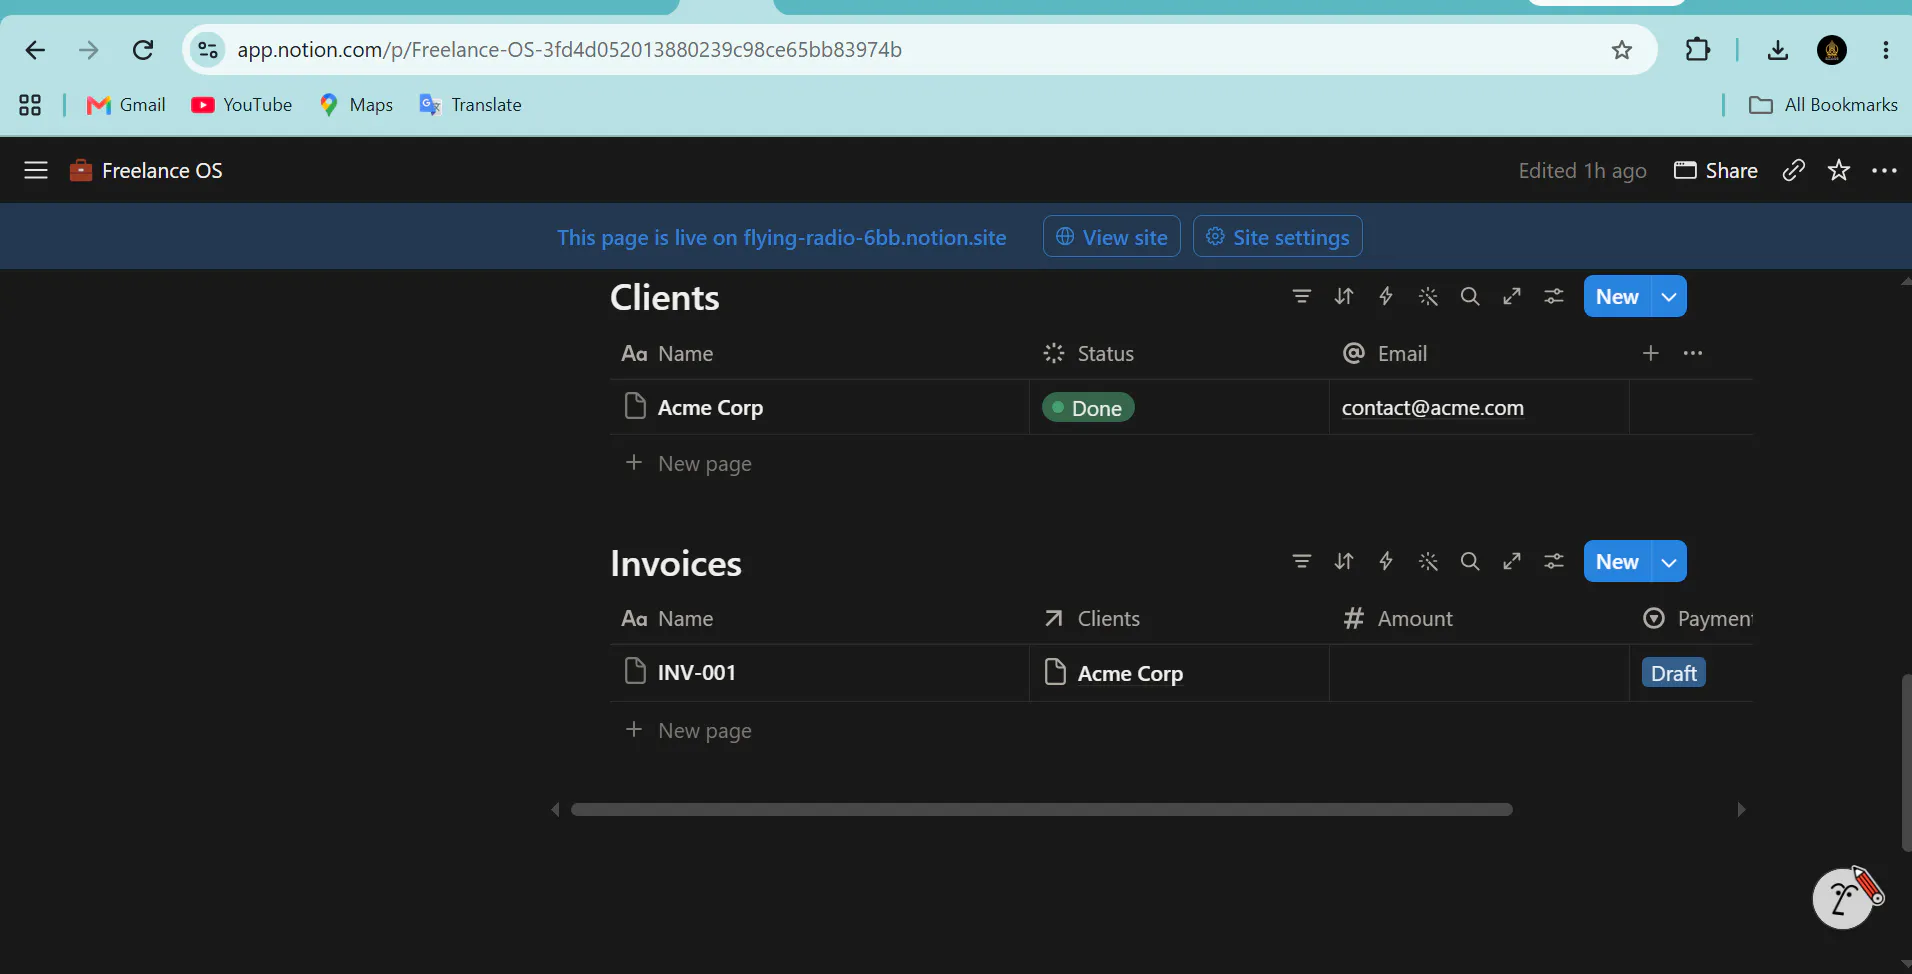Open the INV-001 invoice page
The height and width of the screenshot is (974, 1912).
696,672
